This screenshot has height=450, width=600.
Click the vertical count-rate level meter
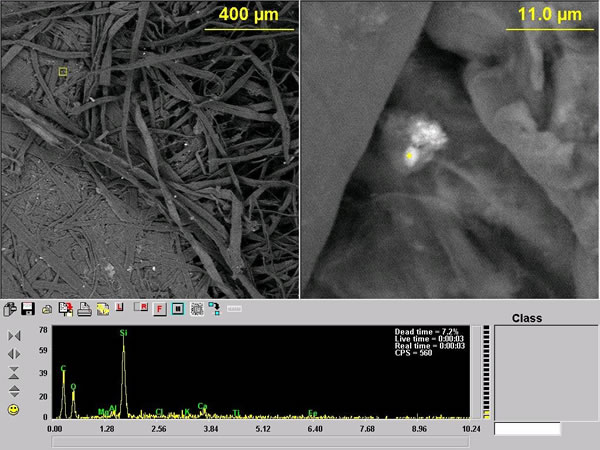tap(486, 372)
